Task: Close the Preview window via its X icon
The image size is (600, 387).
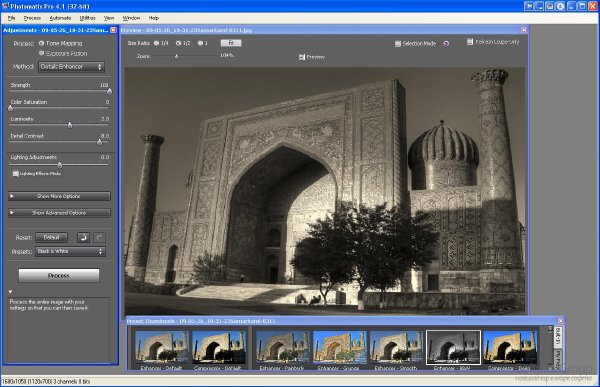Action: click(x=524, y=30)
